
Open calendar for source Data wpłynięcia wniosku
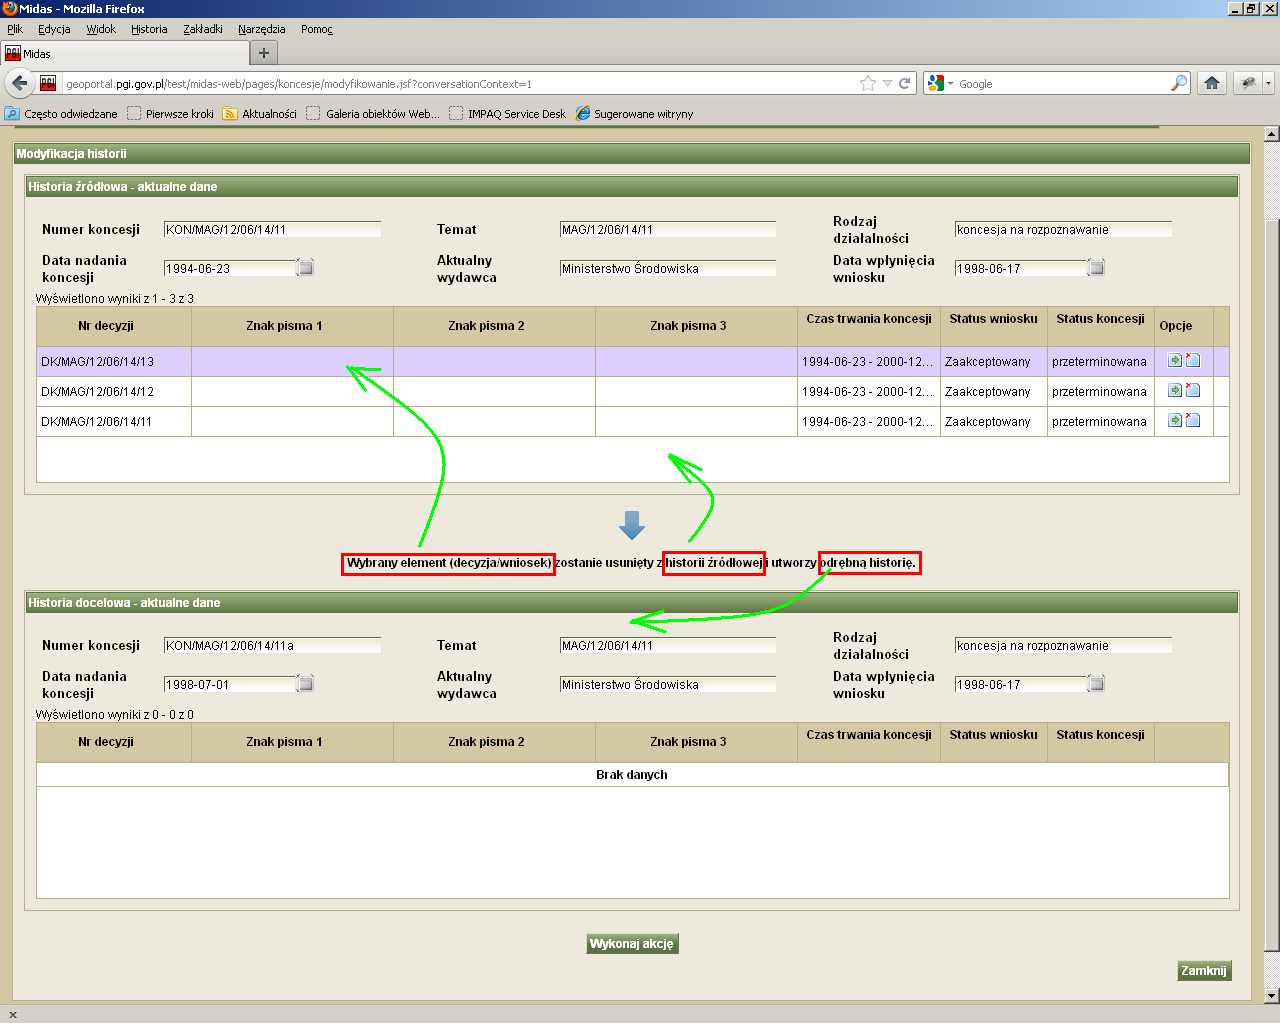click(1096, 267)
